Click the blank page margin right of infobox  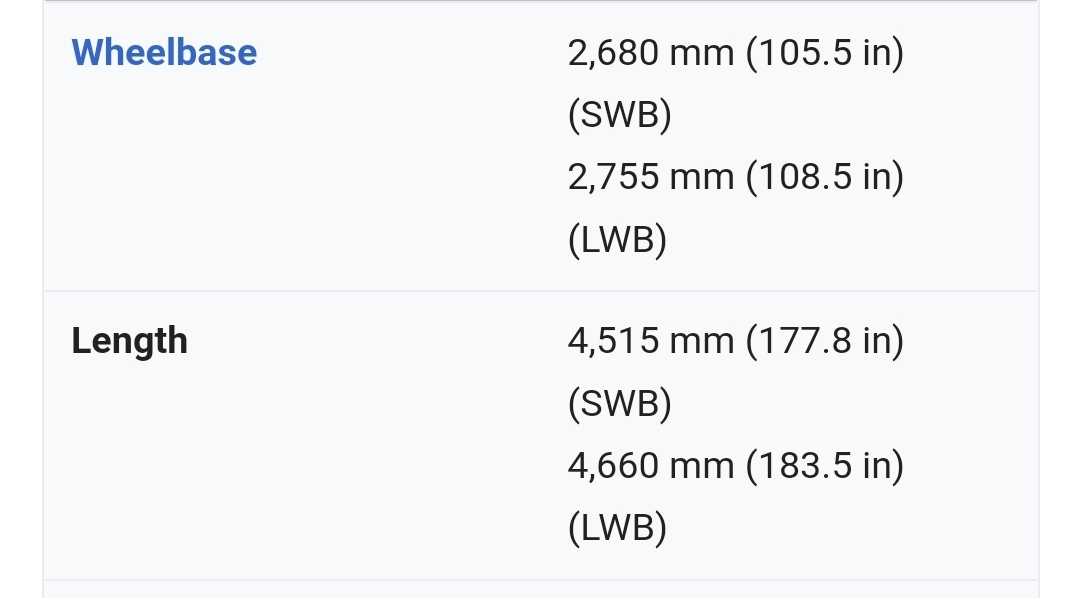click(x=1059, y=299)
